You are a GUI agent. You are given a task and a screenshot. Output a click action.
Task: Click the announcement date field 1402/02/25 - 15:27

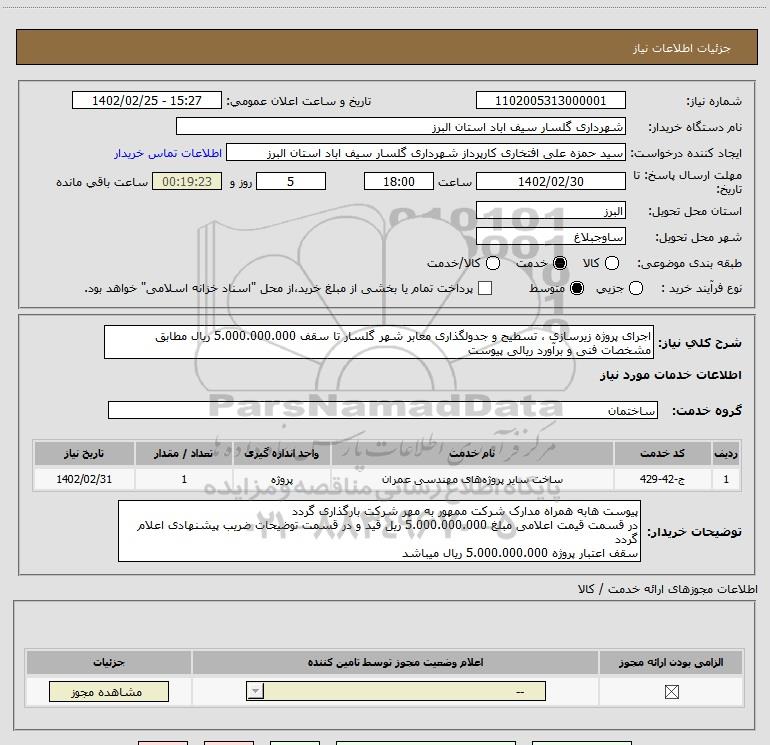(x=147, y=100)
